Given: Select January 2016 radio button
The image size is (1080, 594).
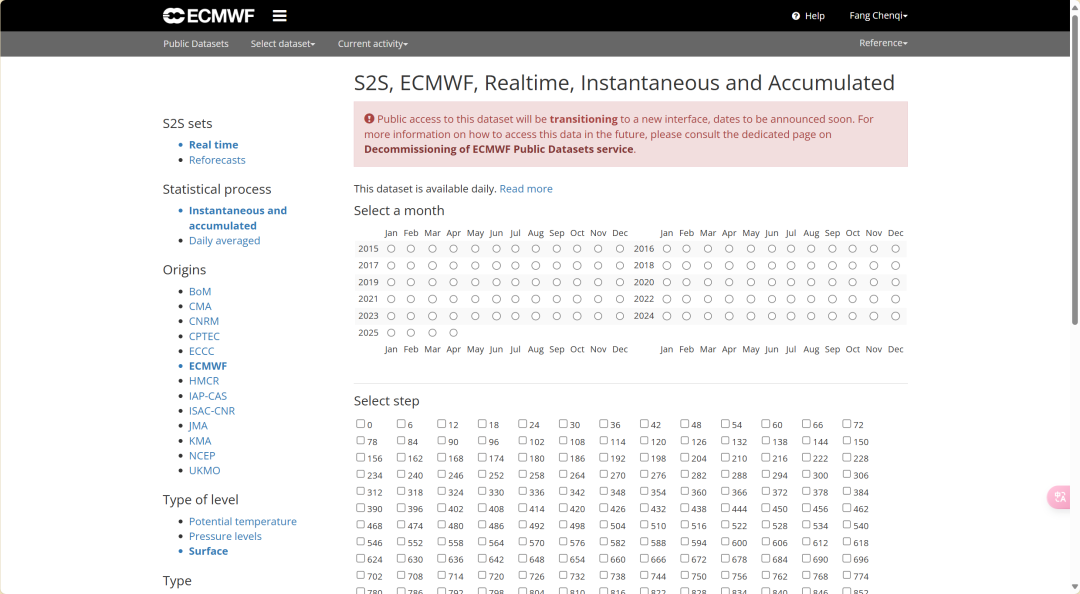Looking at the screenshot, I should [x=667, y=249].
